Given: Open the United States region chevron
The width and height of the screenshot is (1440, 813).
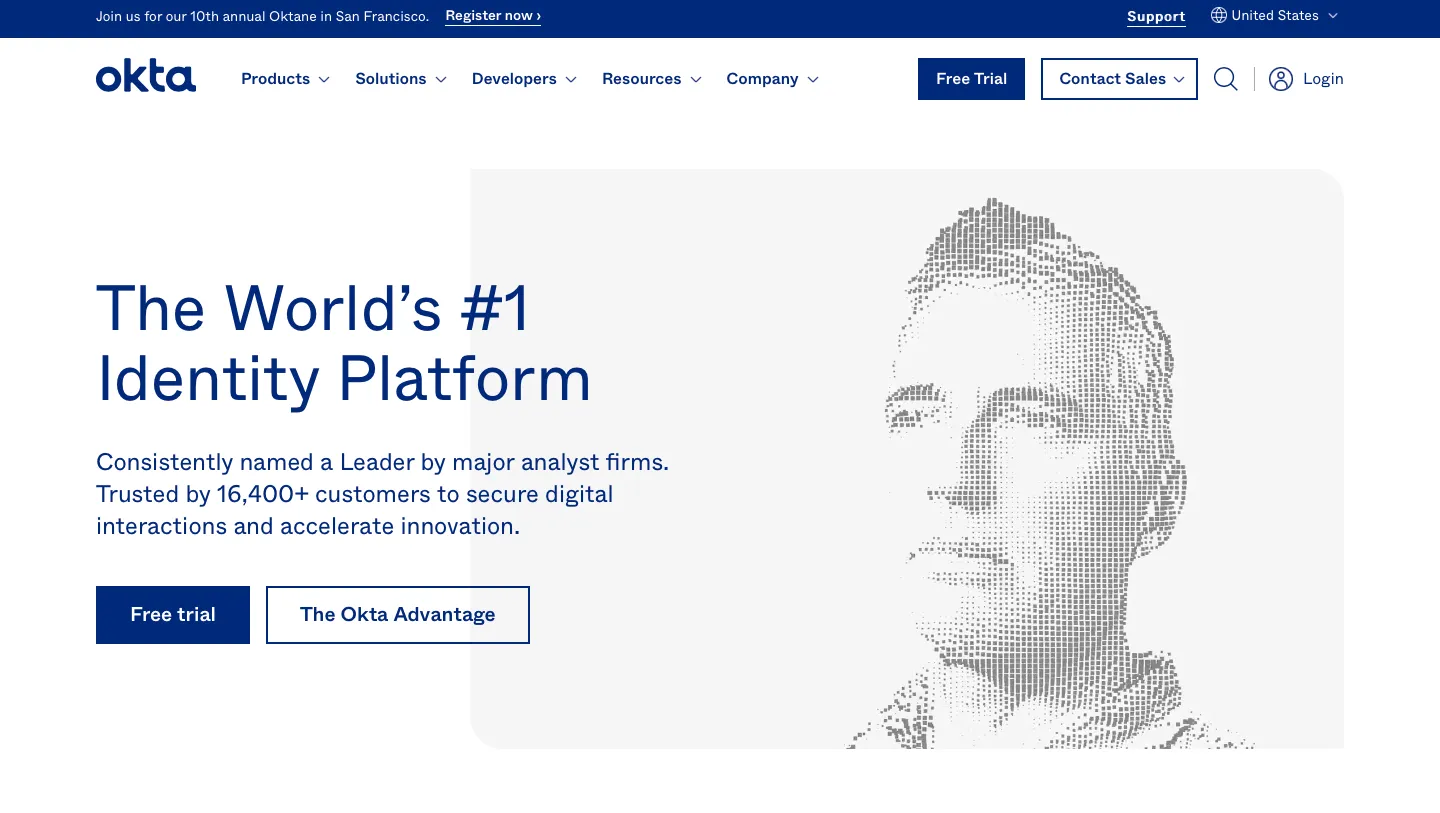Looking at the screenshot, I should (1332, 16).
